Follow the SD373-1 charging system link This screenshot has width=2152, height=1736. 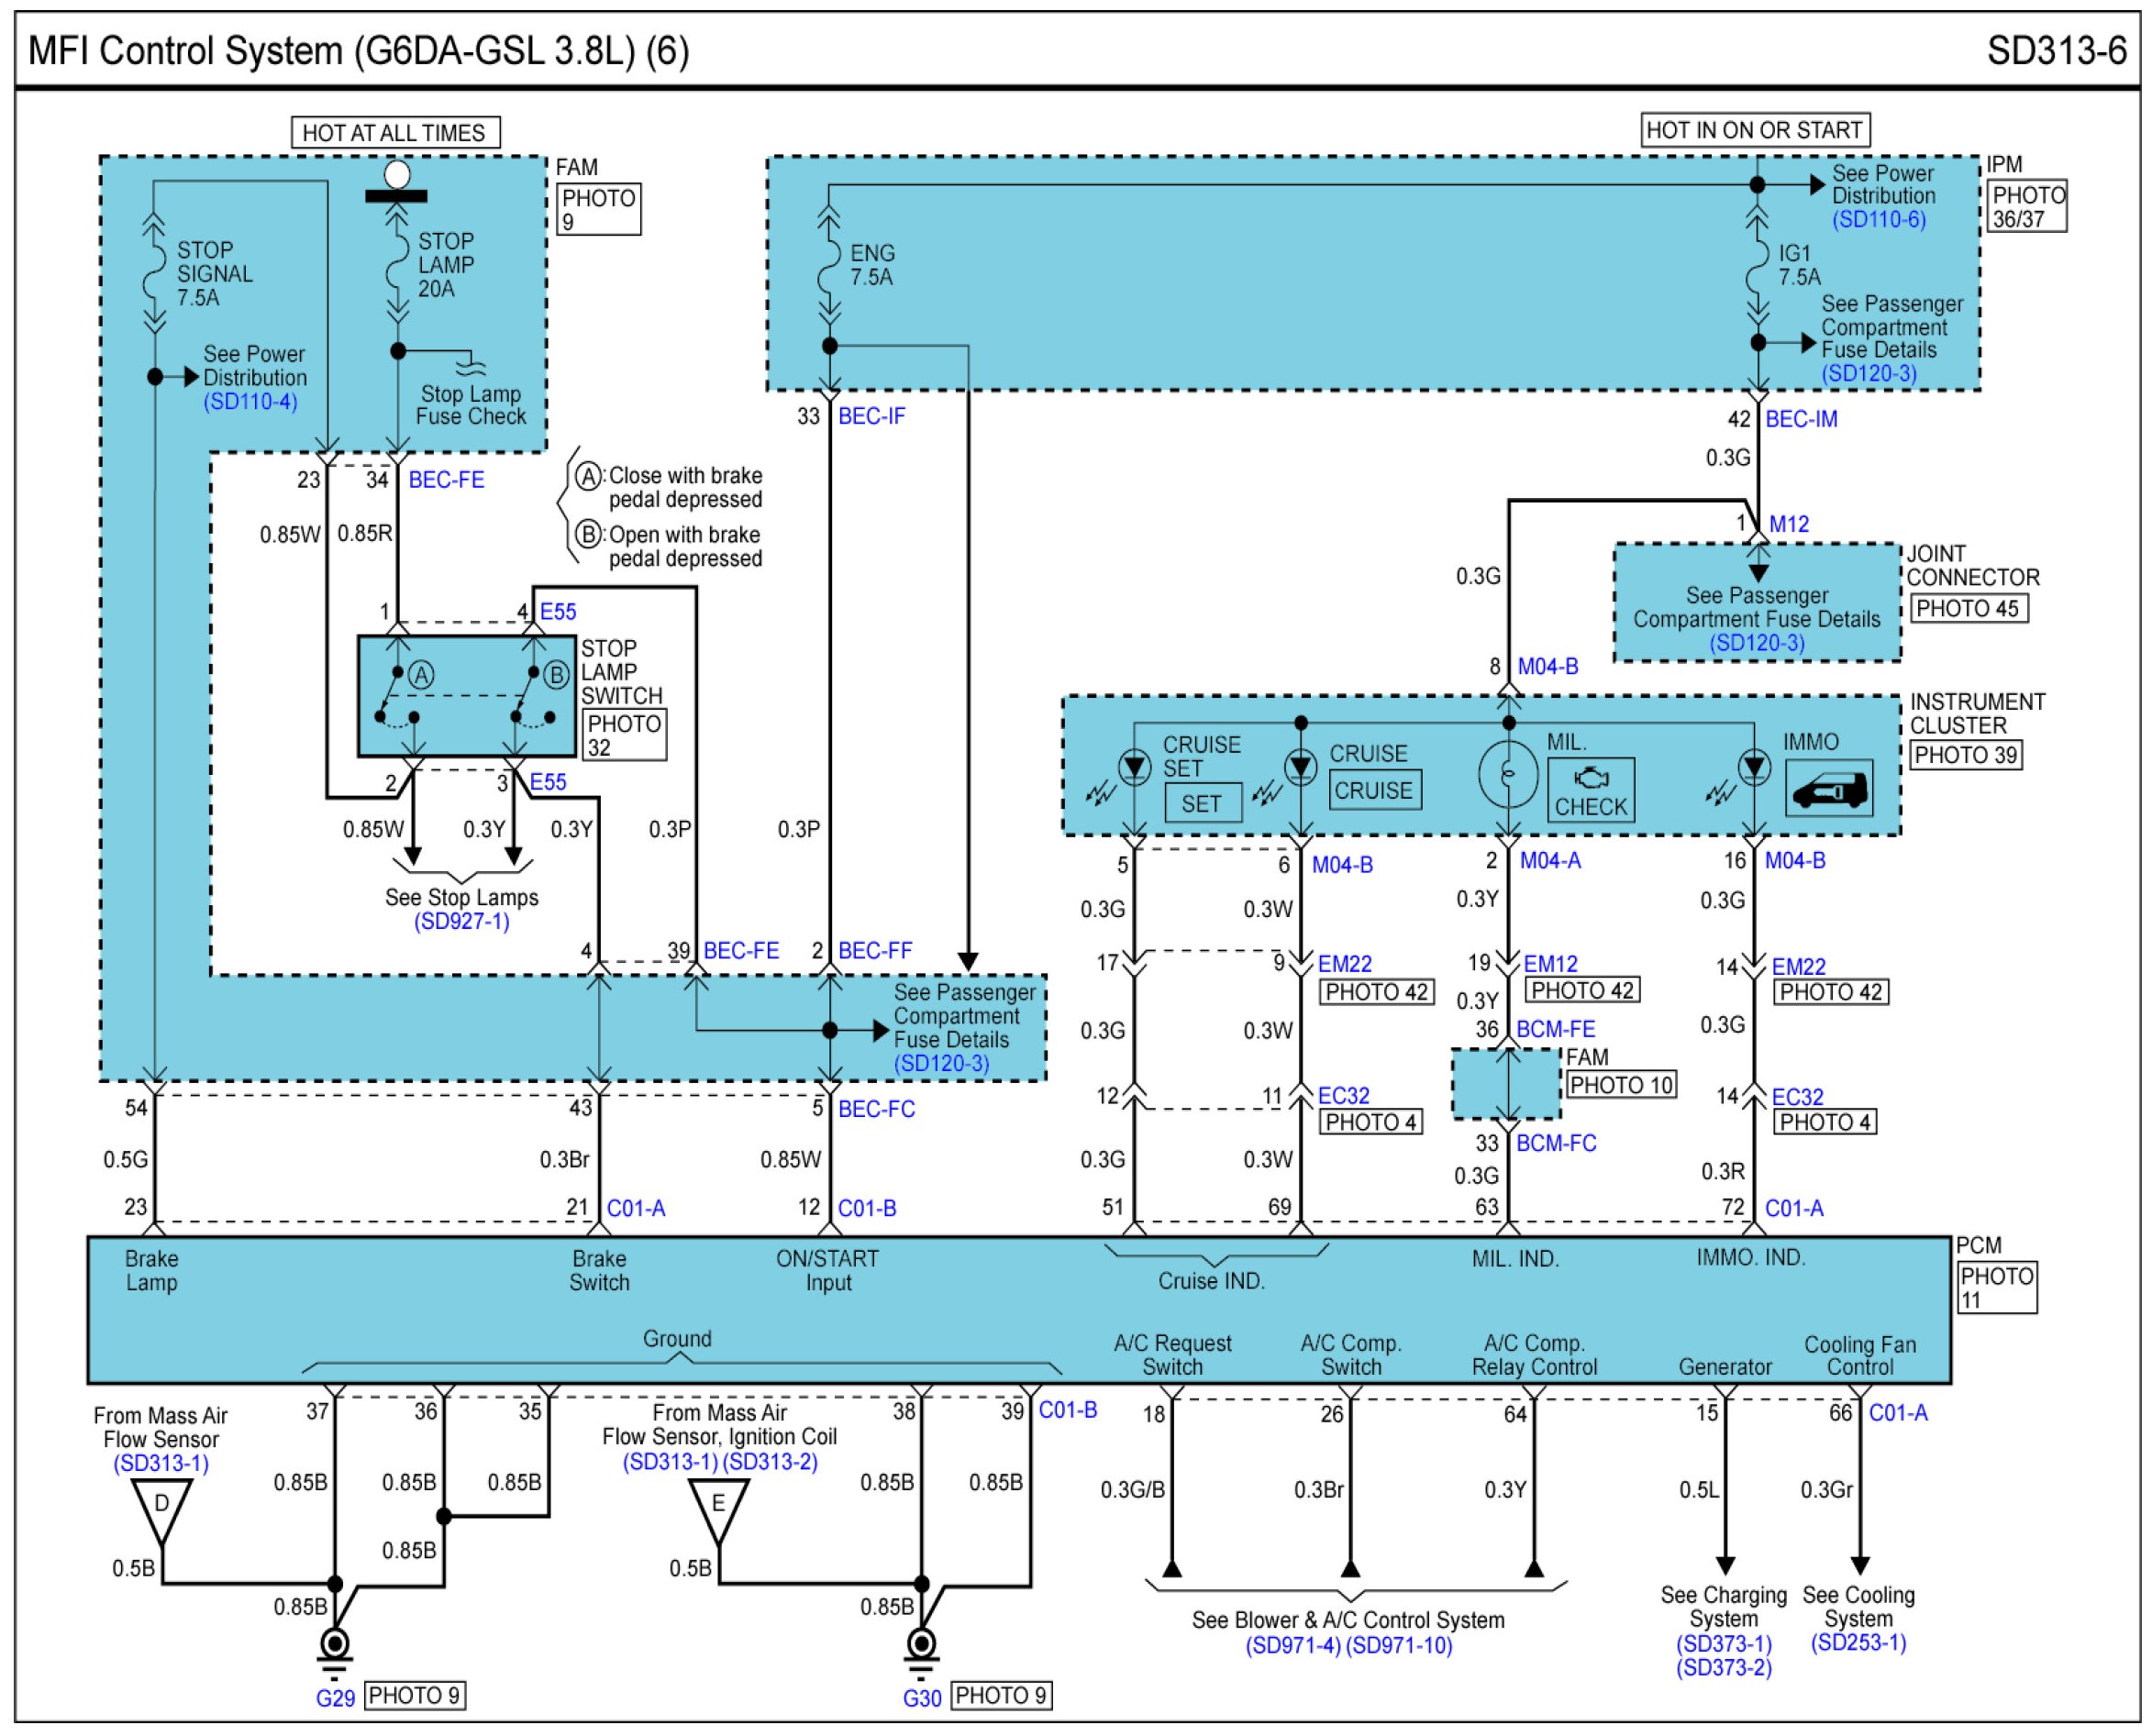1723,1644
